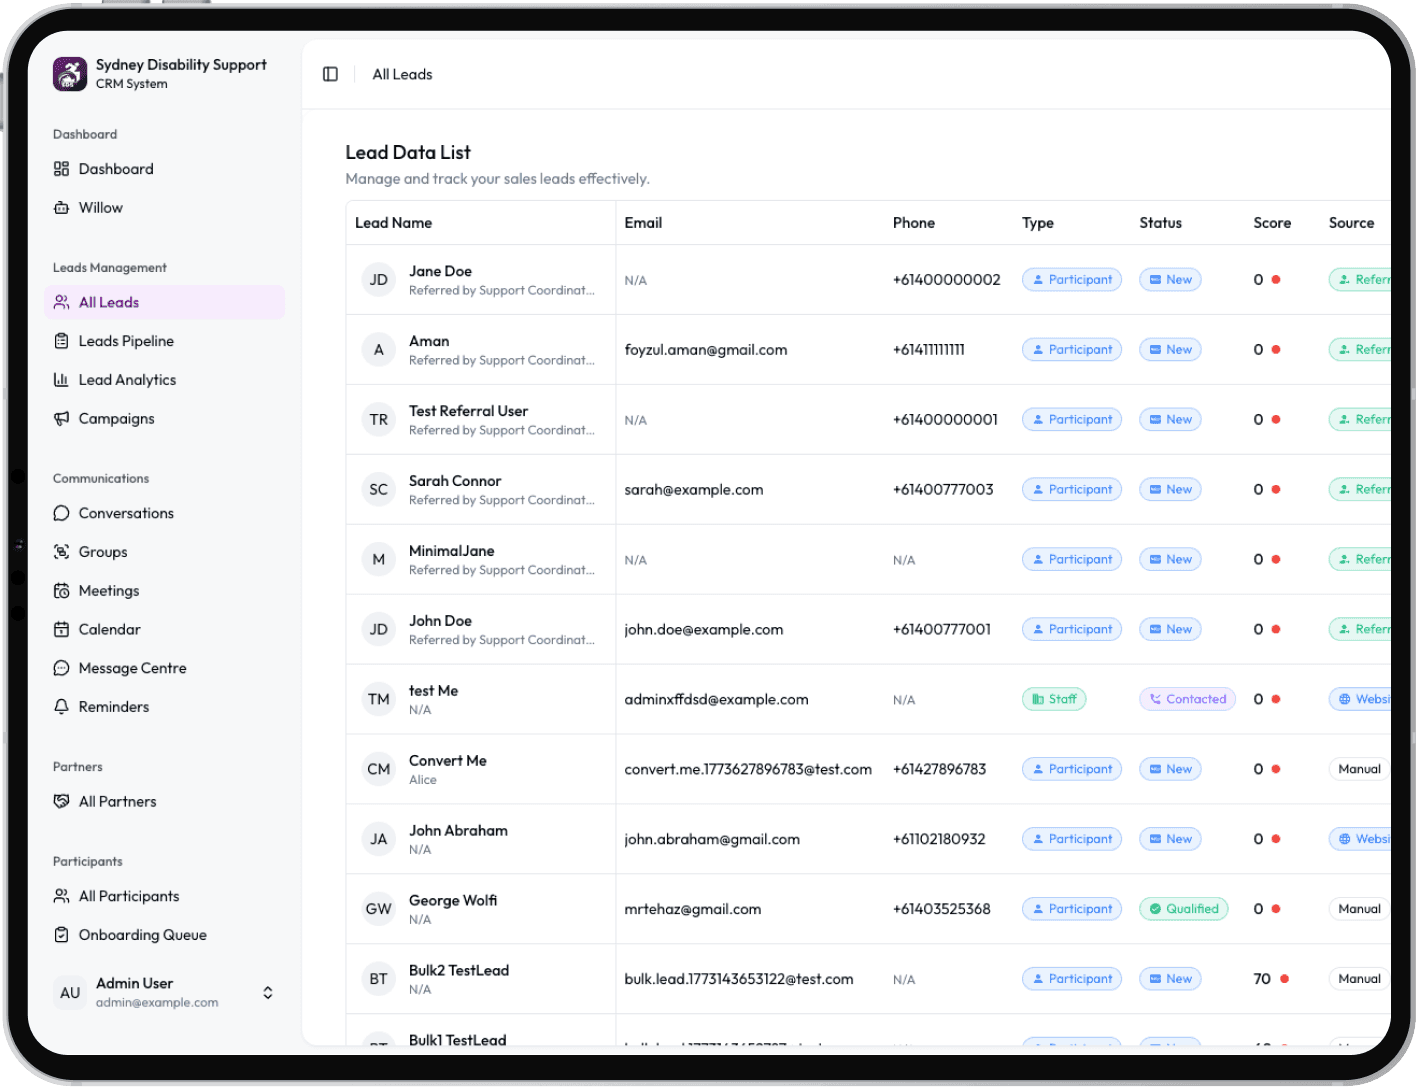The width and height of the screenshot is (1424, 1092).
Task: Click the Lead Name column header
Action: pos(394,223)
